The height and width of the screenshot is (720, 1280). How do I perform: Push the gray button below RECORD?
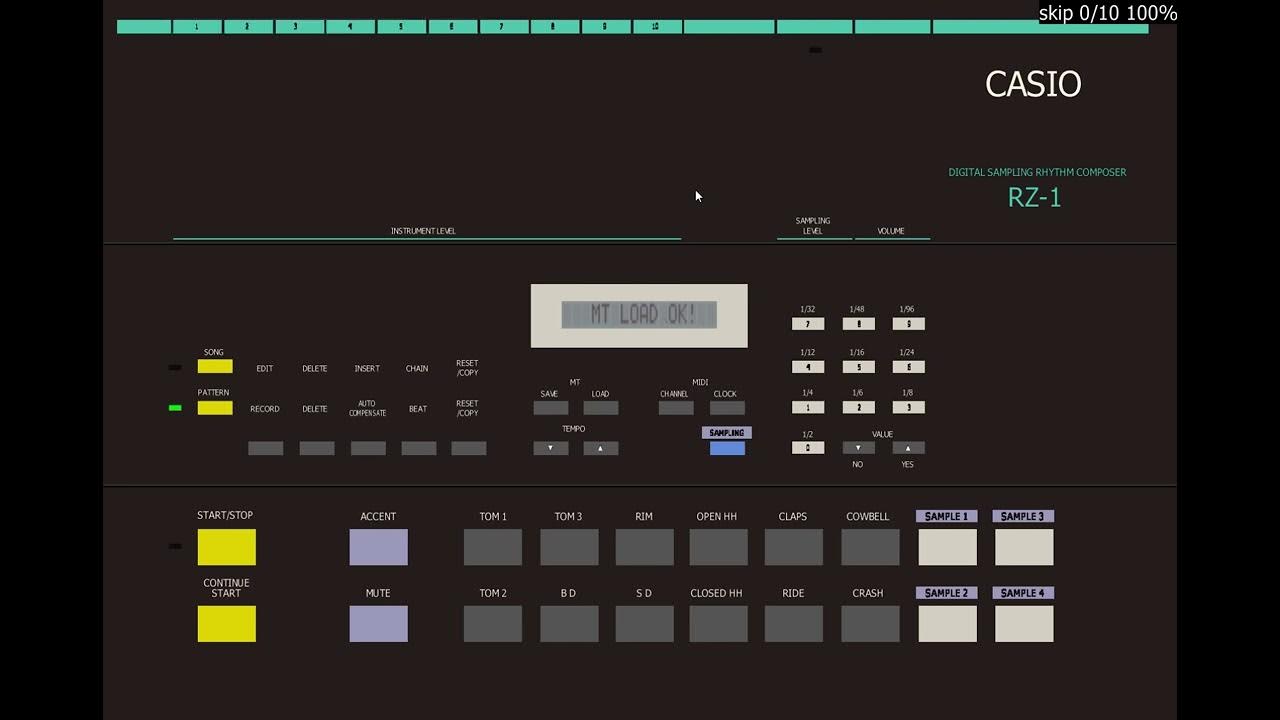pos(266,448)
